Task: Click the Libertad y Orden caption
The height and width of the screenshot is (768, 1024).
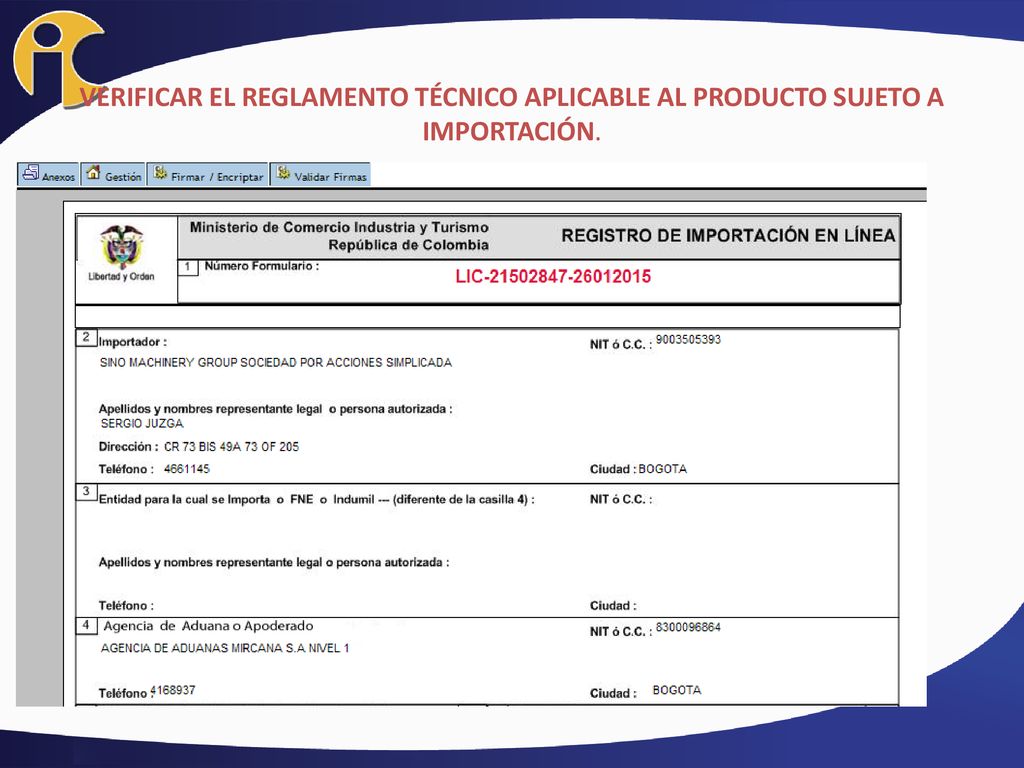Action: click(x=121, y=276)
